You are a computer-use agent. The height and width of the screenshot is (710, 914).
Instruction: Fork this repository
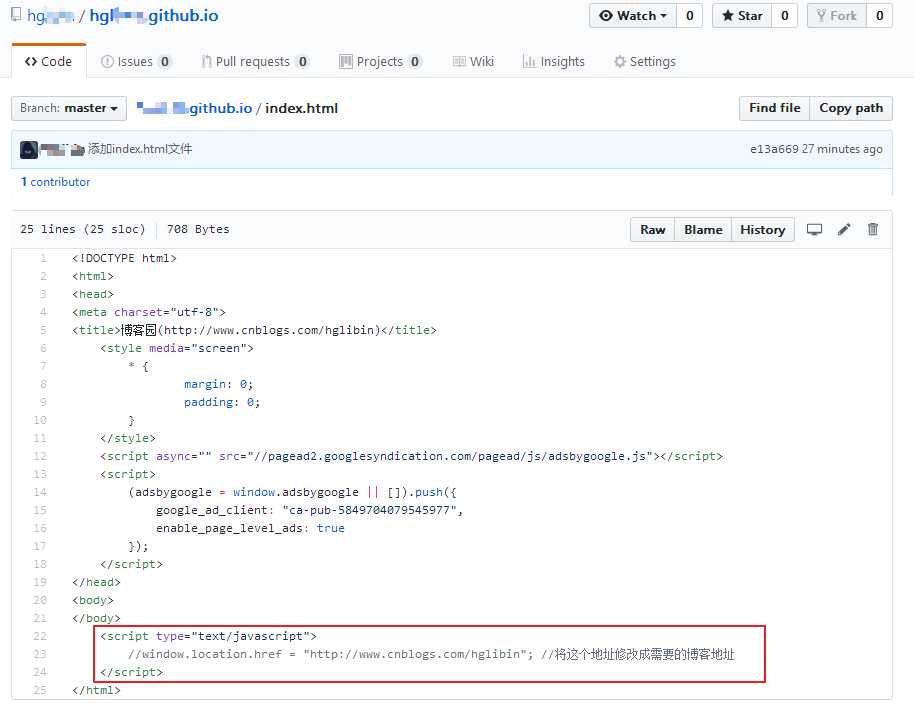tap(836, 16)
